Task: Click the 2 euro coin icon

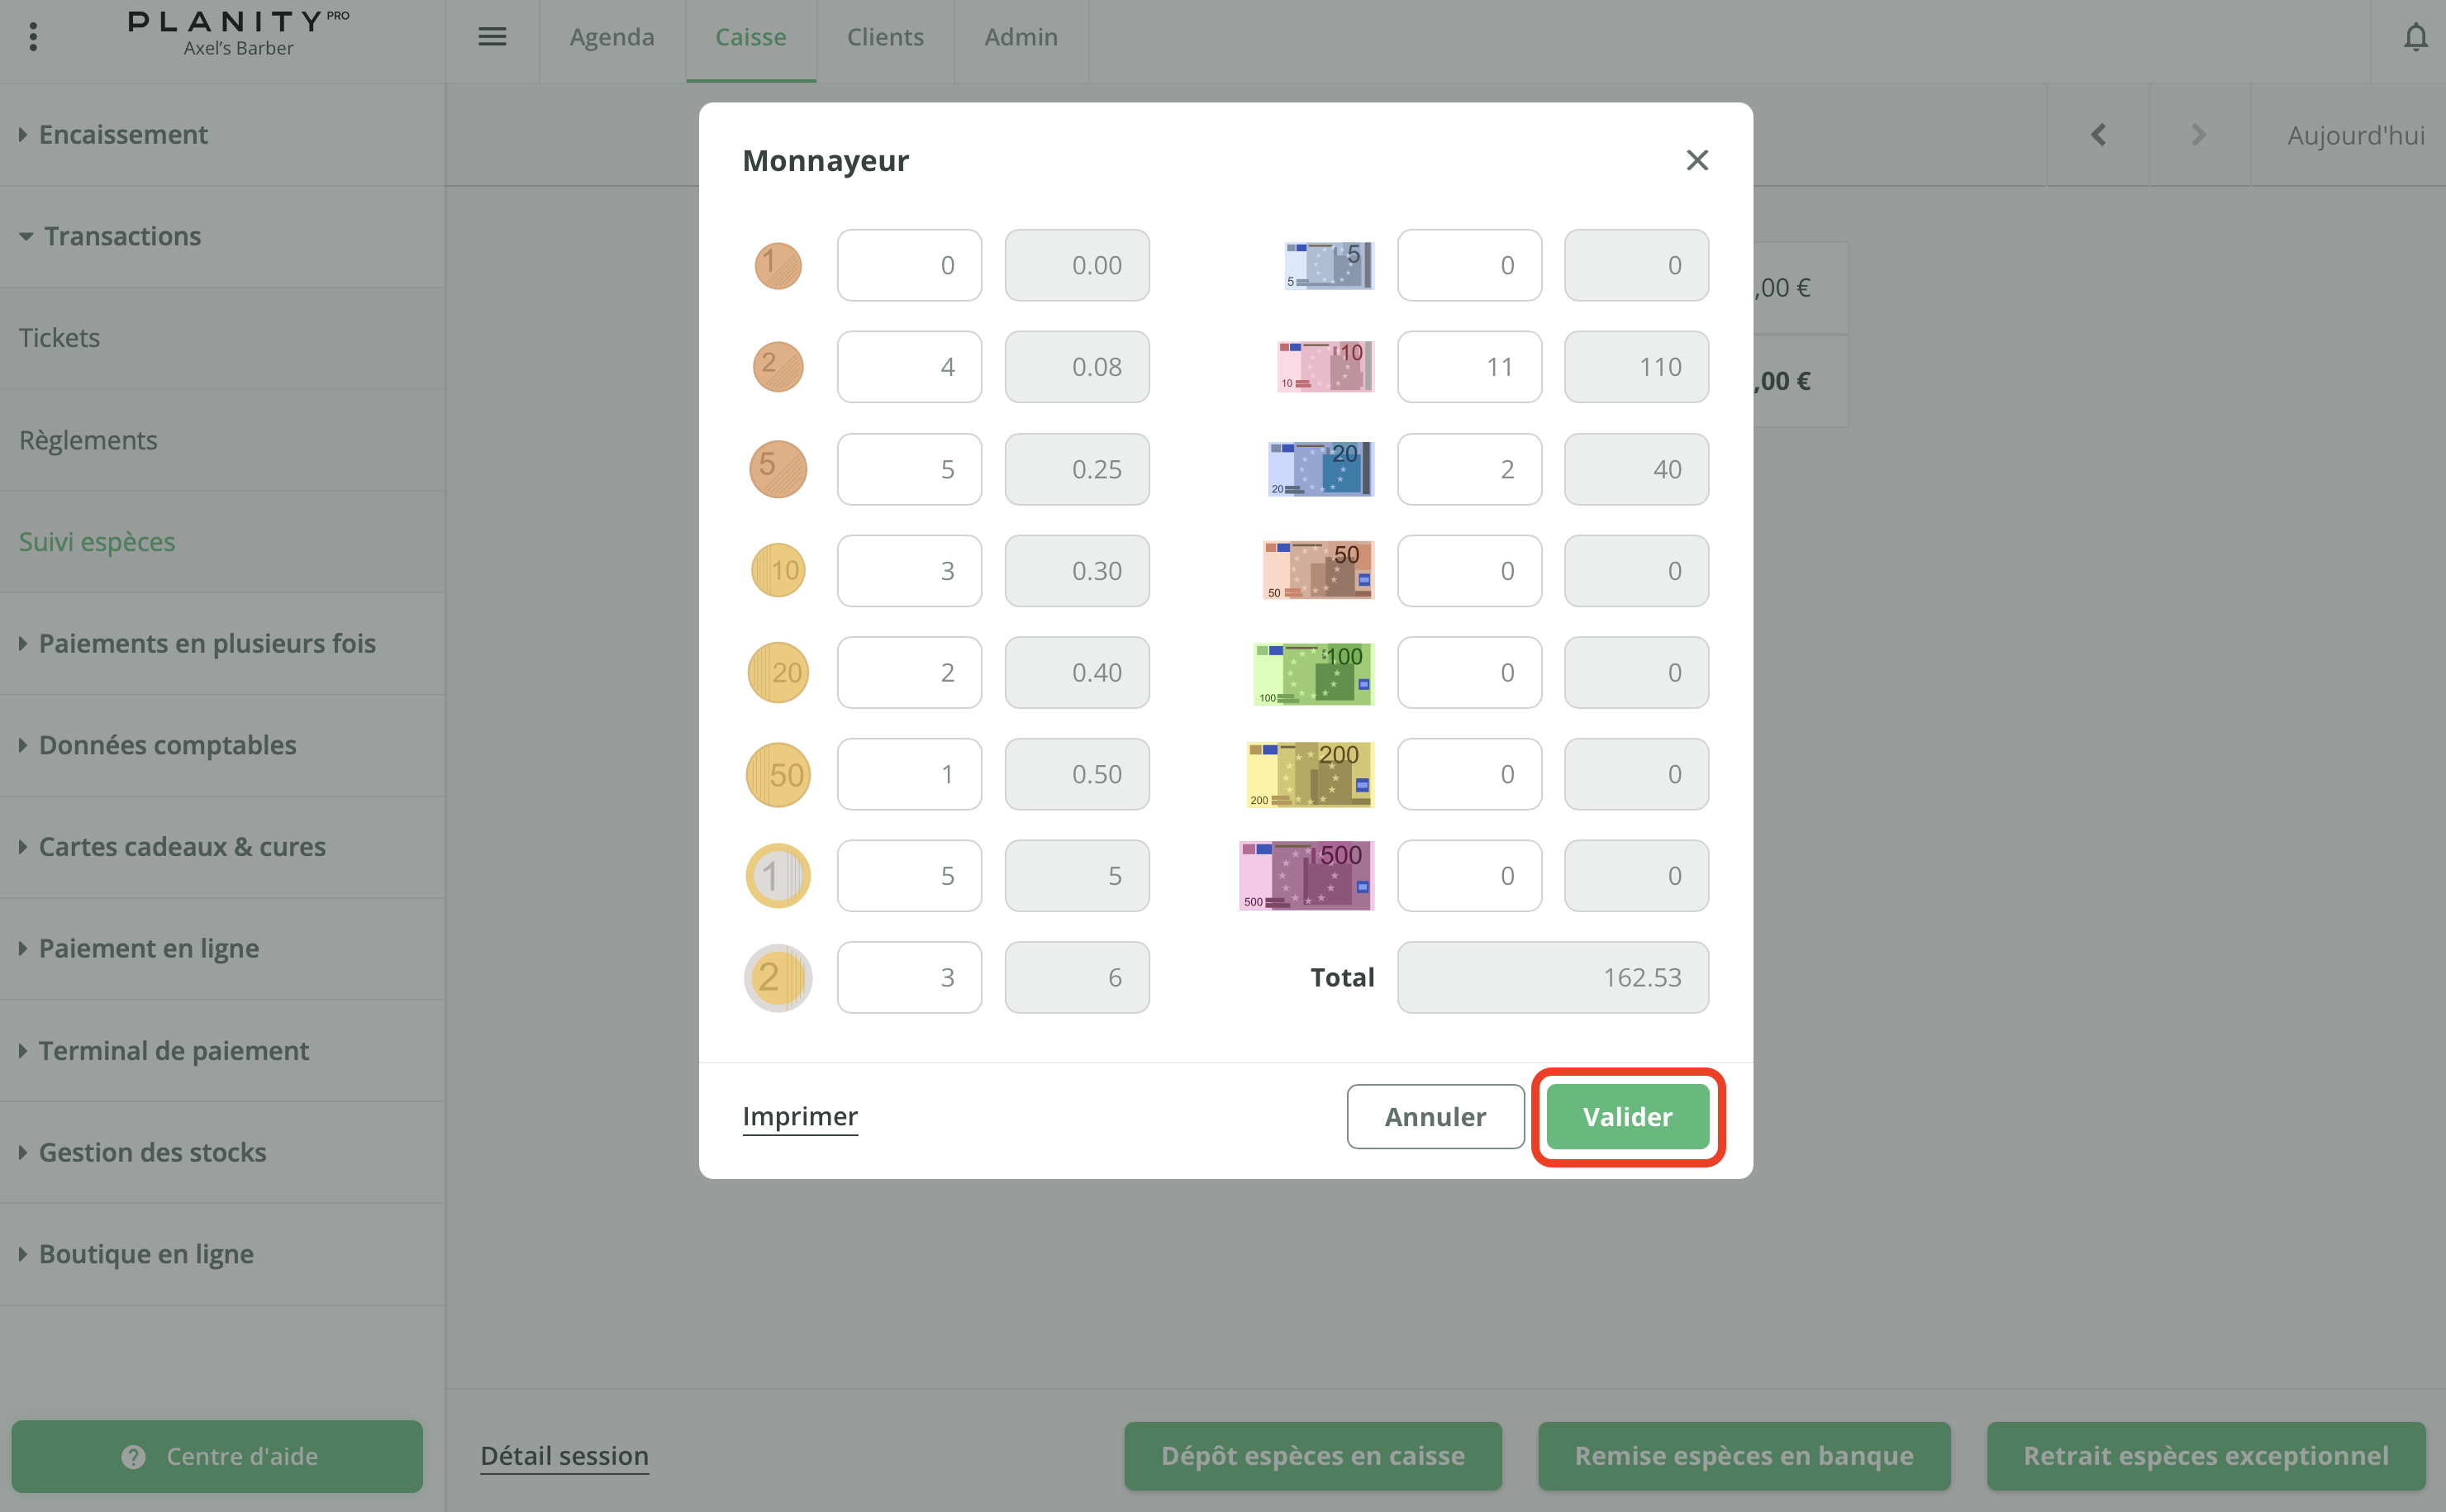Action: coord(778,977)
